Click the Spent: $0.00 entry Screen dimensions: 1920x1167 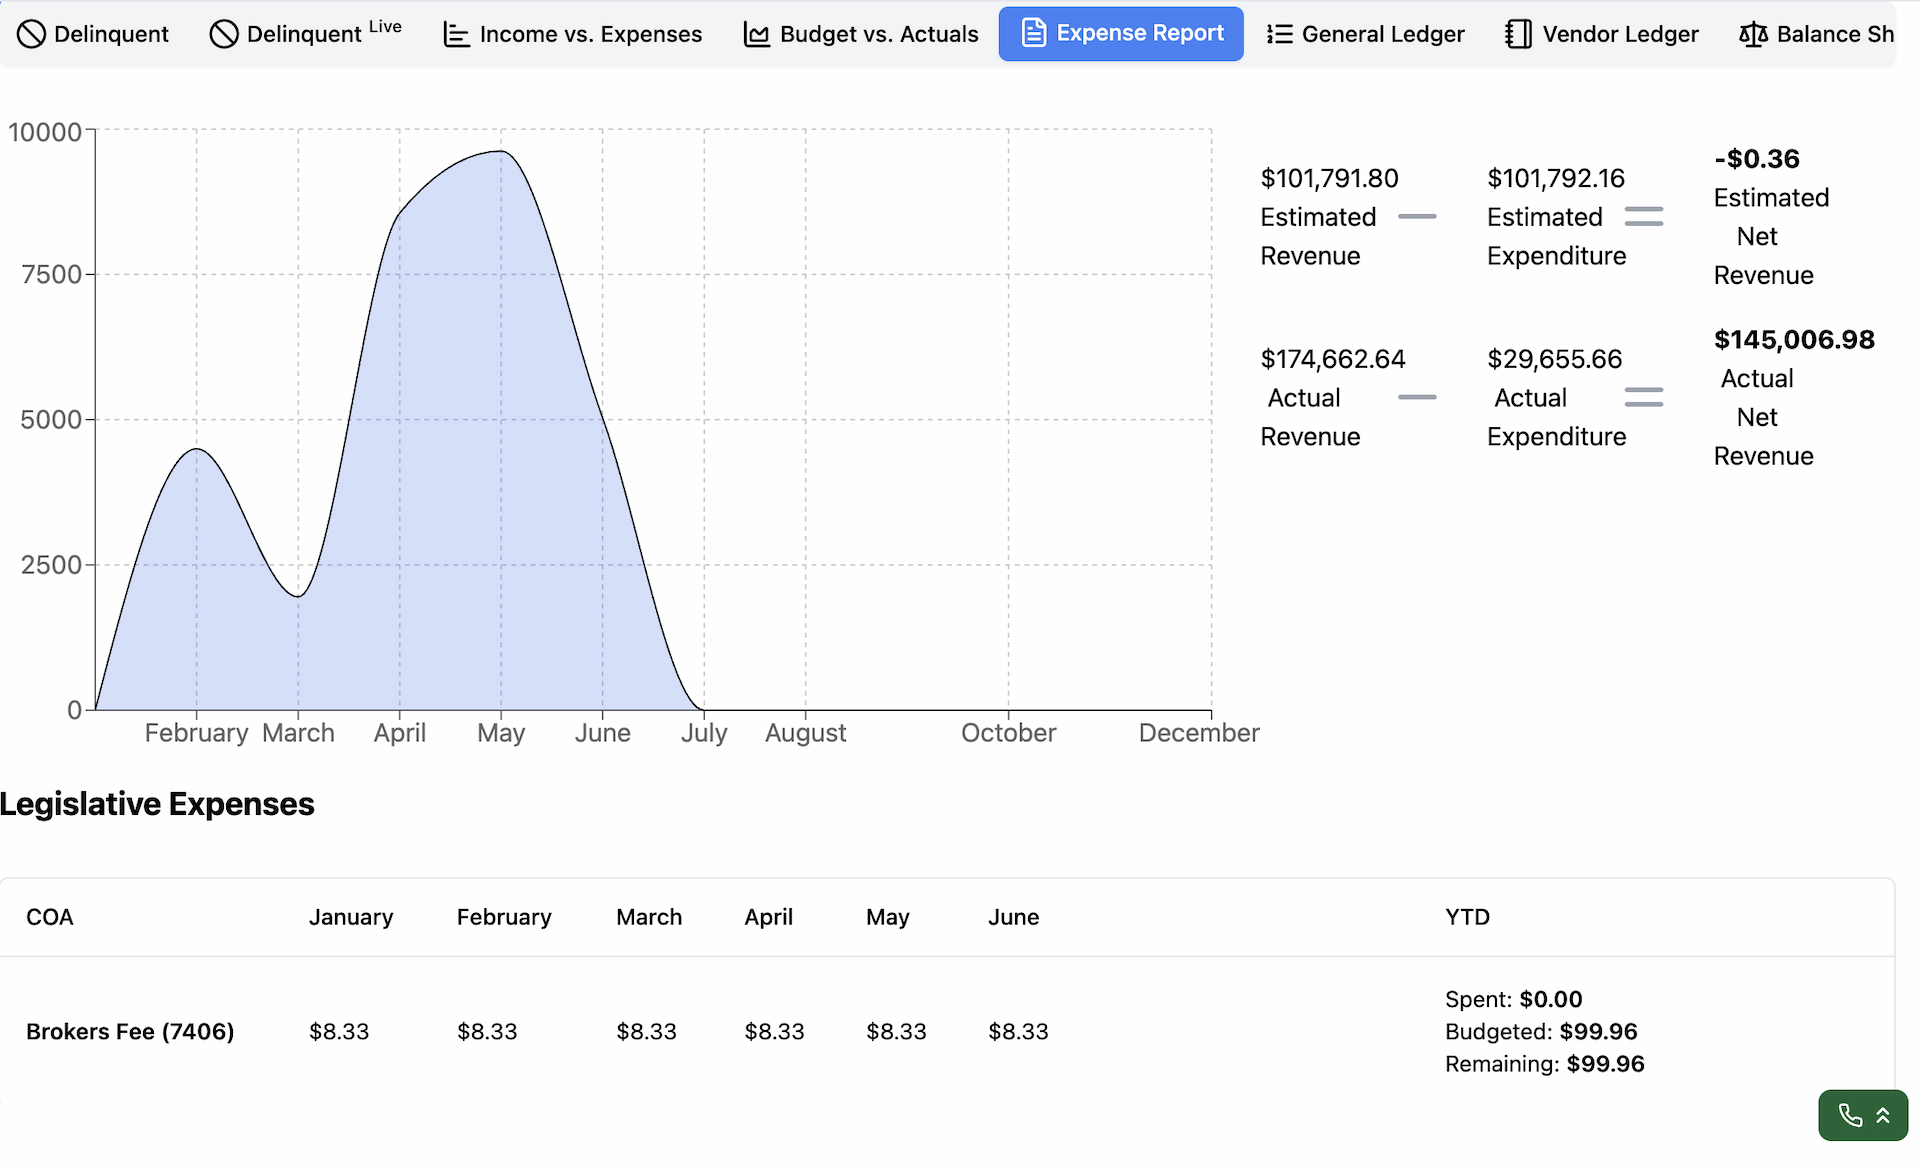[1514, 999]
